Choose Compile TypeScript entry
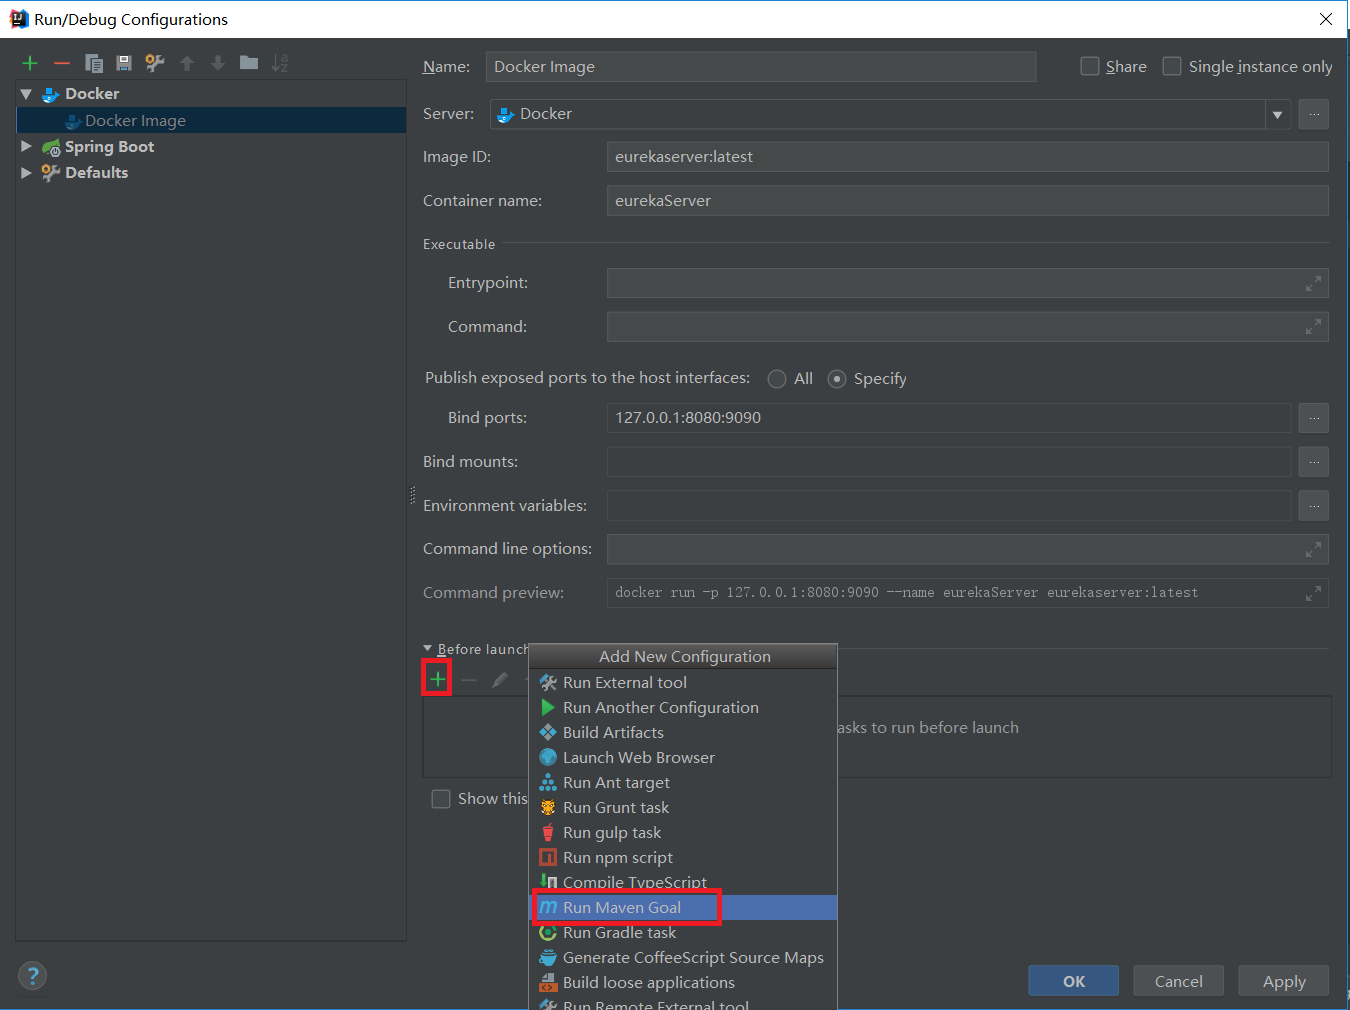1350x1010 pixels. (683, 882)
